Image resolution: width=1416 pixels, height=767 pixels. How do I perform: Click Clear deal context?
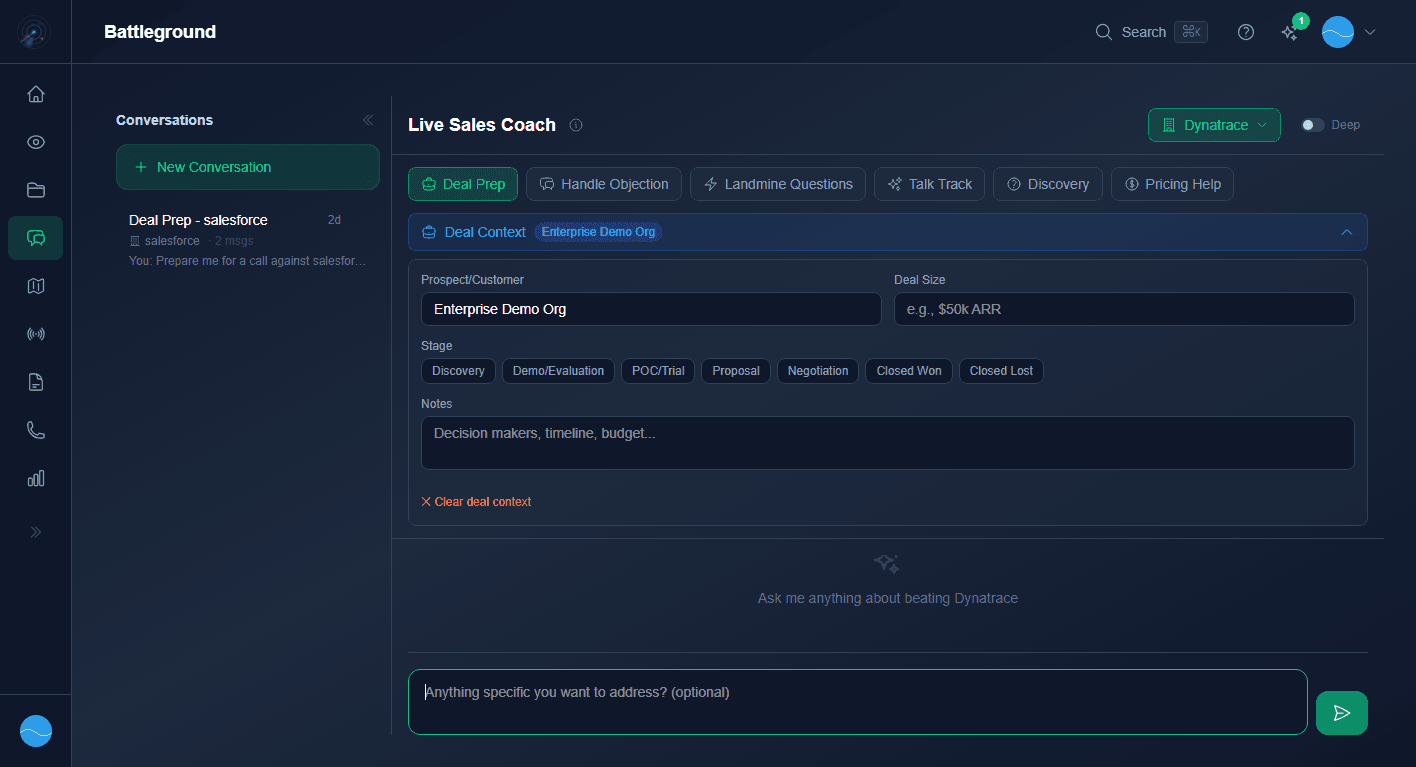click(476, 501)
